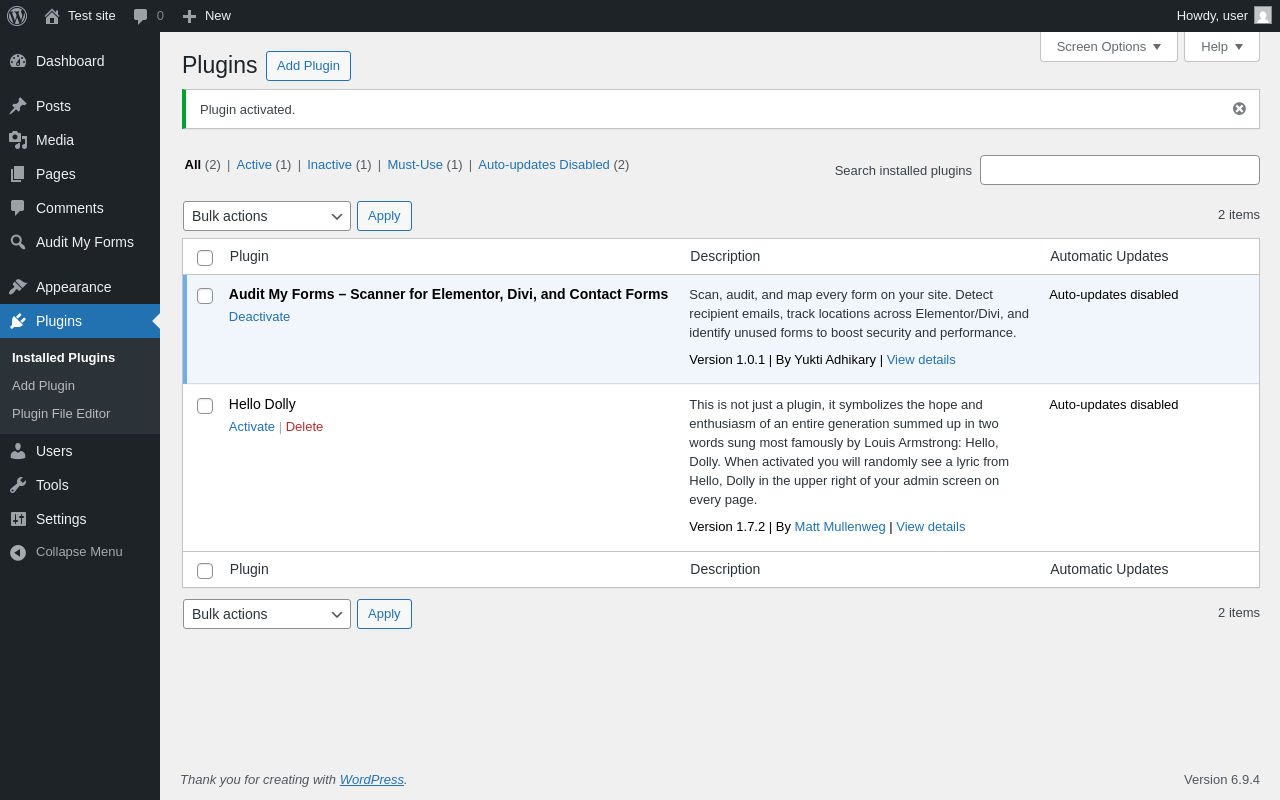
Task: Deactivate the Audit My Forms plugin
Action: (259, 317)
